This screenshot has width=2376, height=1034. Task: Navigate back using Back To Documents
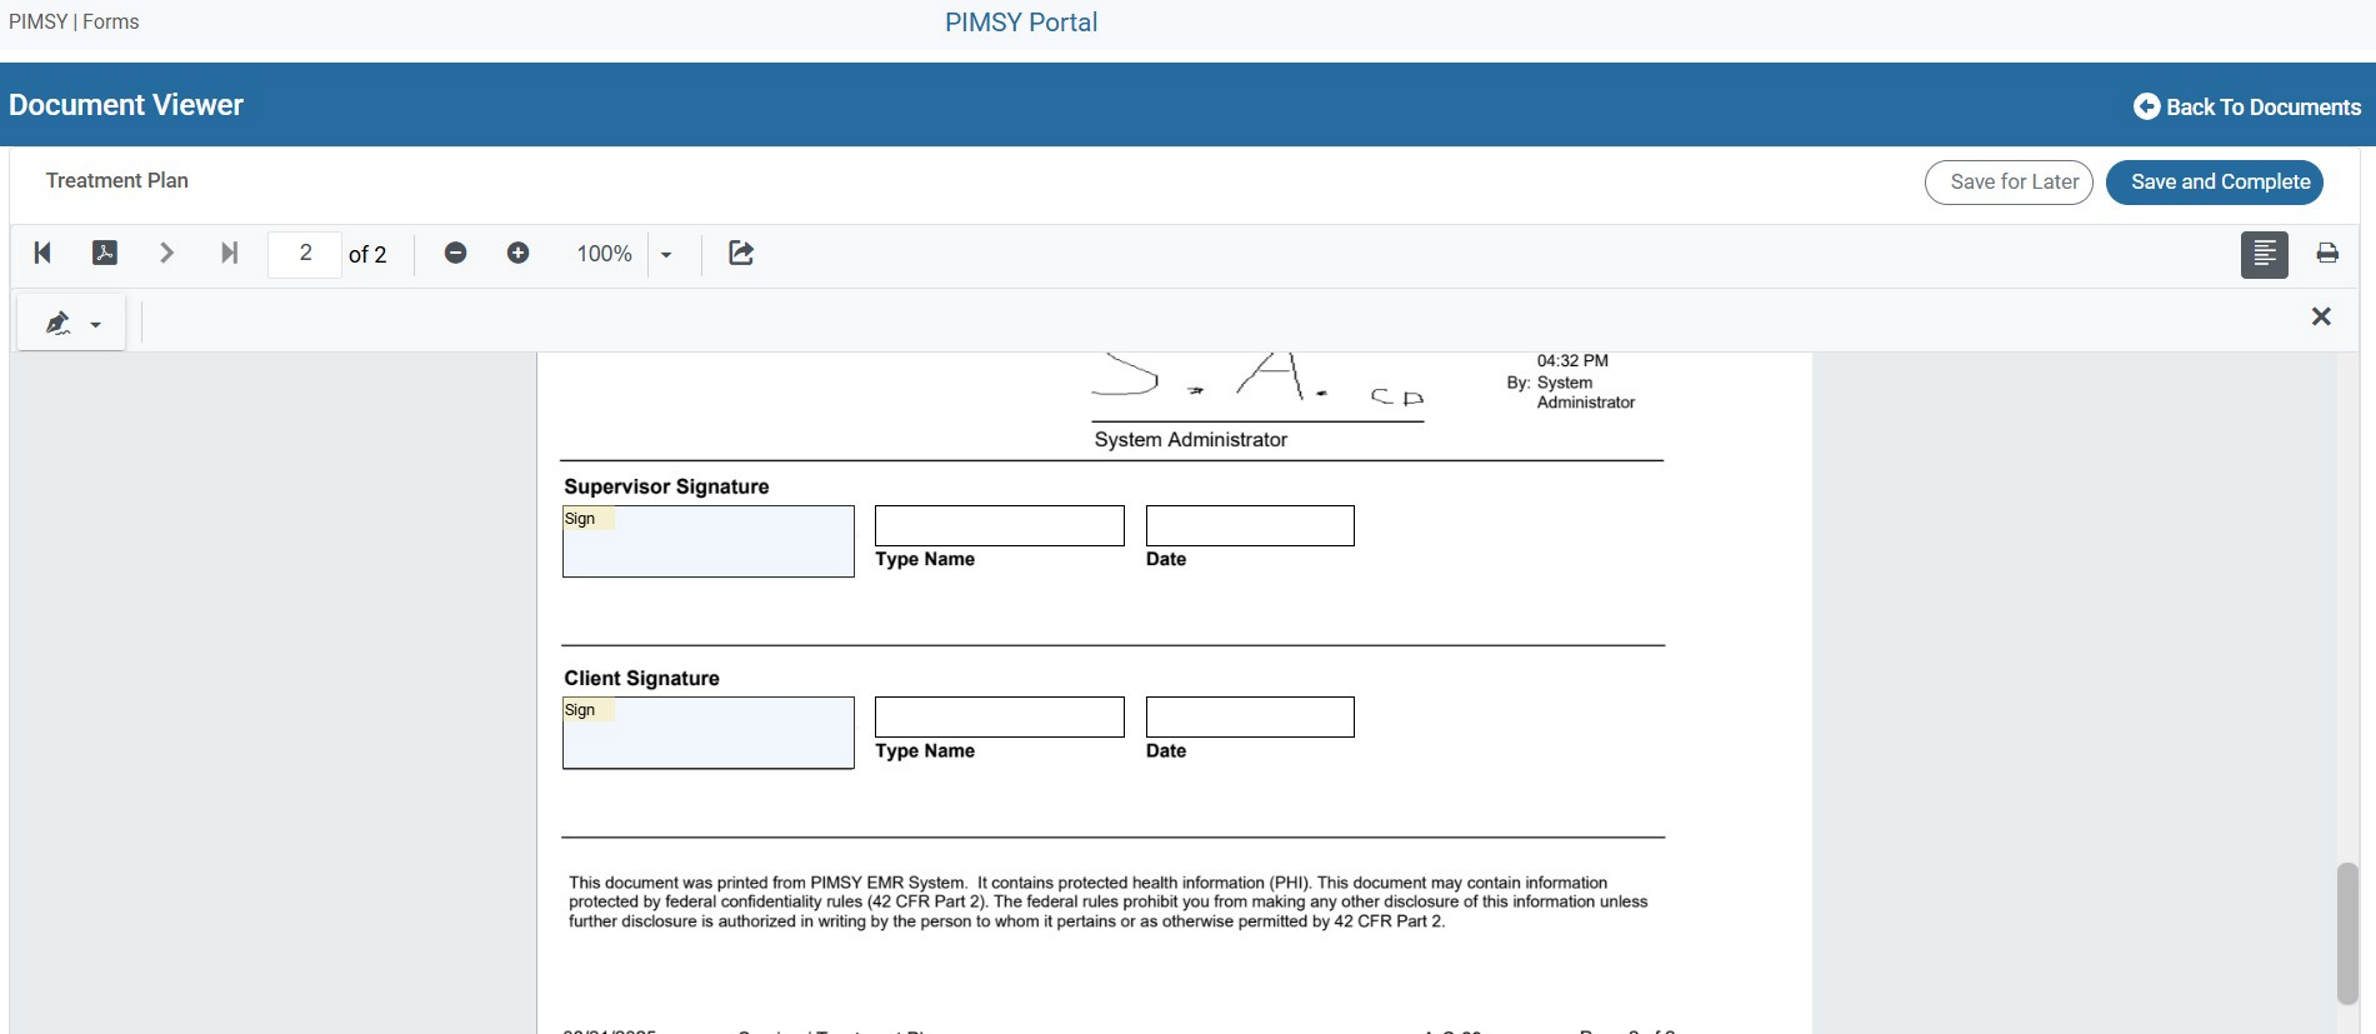tap(2248, 106)
